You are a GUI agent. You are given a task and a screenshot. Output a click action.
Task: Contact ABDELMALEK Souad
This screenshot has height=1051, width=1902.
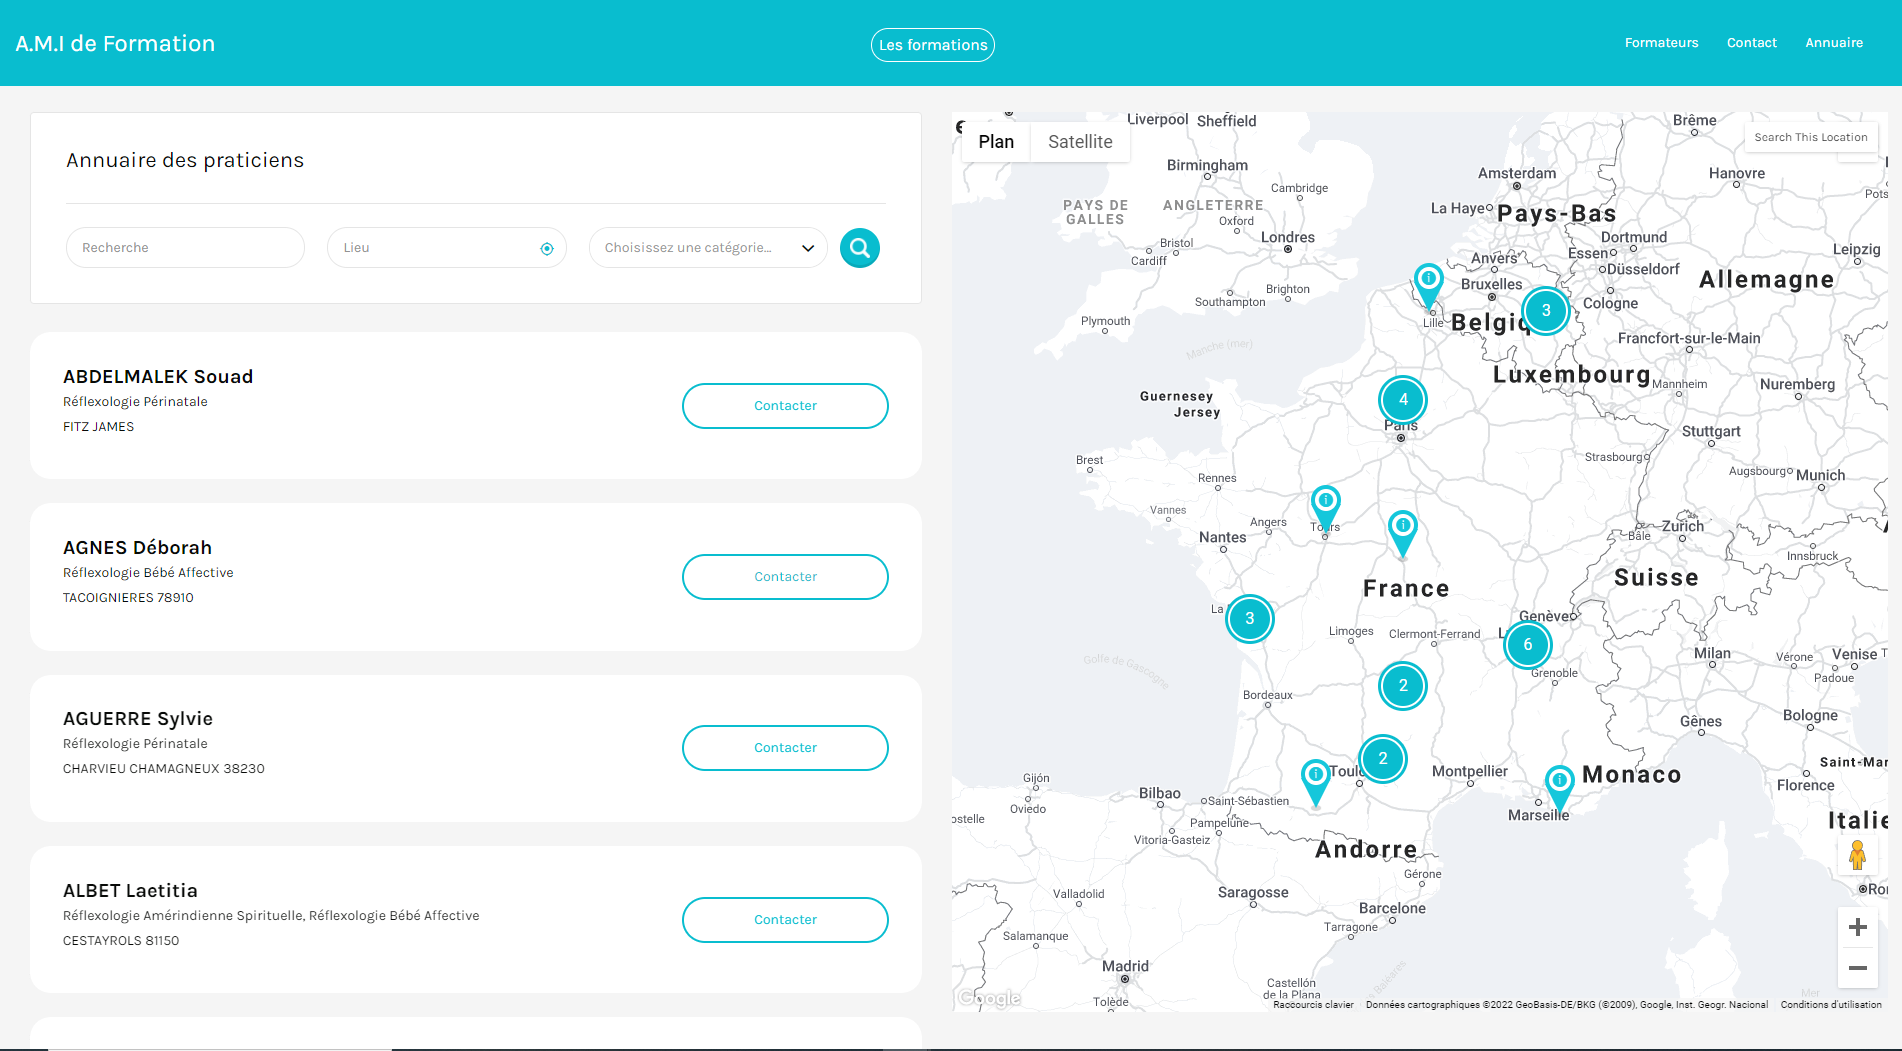[785, 406]
